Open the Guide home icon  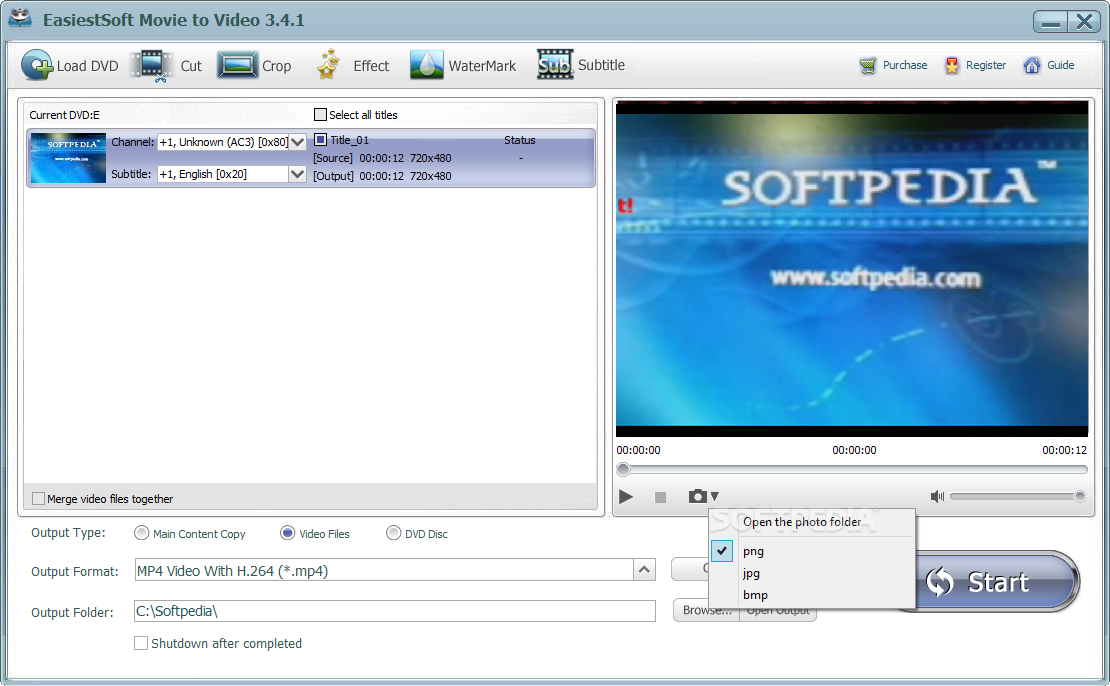(x=1032, y=66)
